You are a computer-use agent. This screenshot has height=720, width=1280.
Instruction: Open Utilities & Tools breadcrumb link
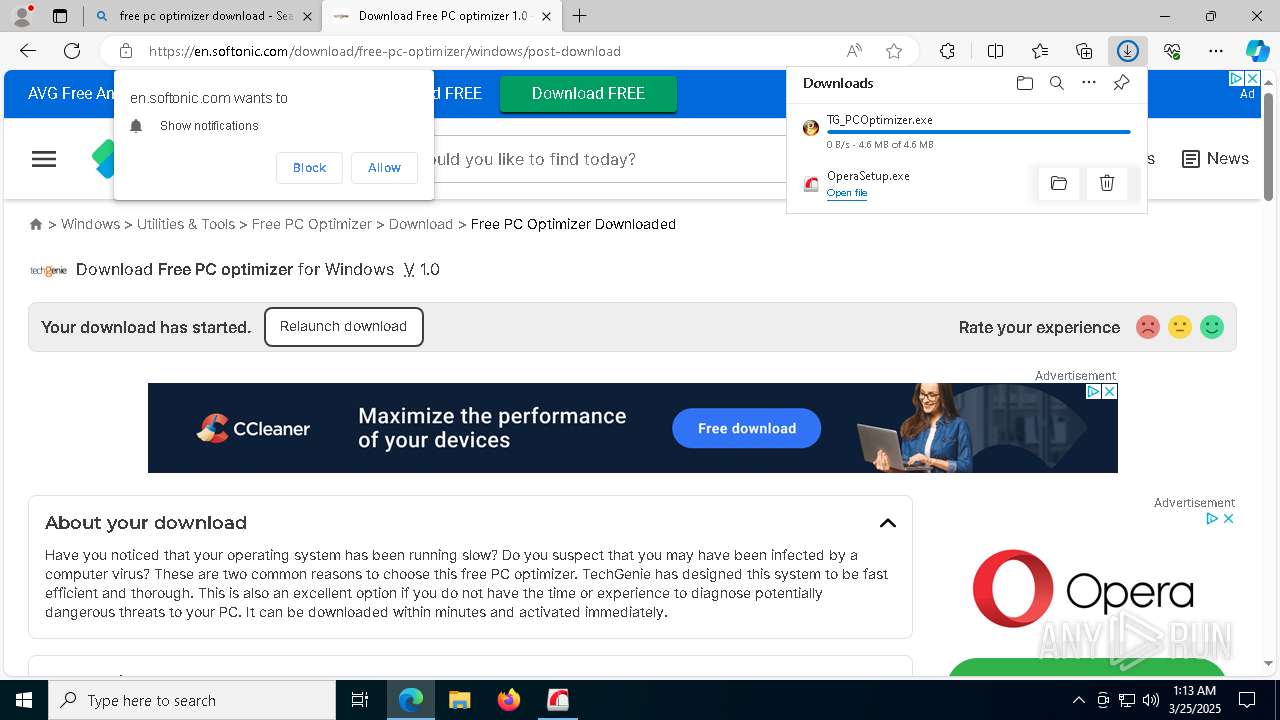coord(186,224)
